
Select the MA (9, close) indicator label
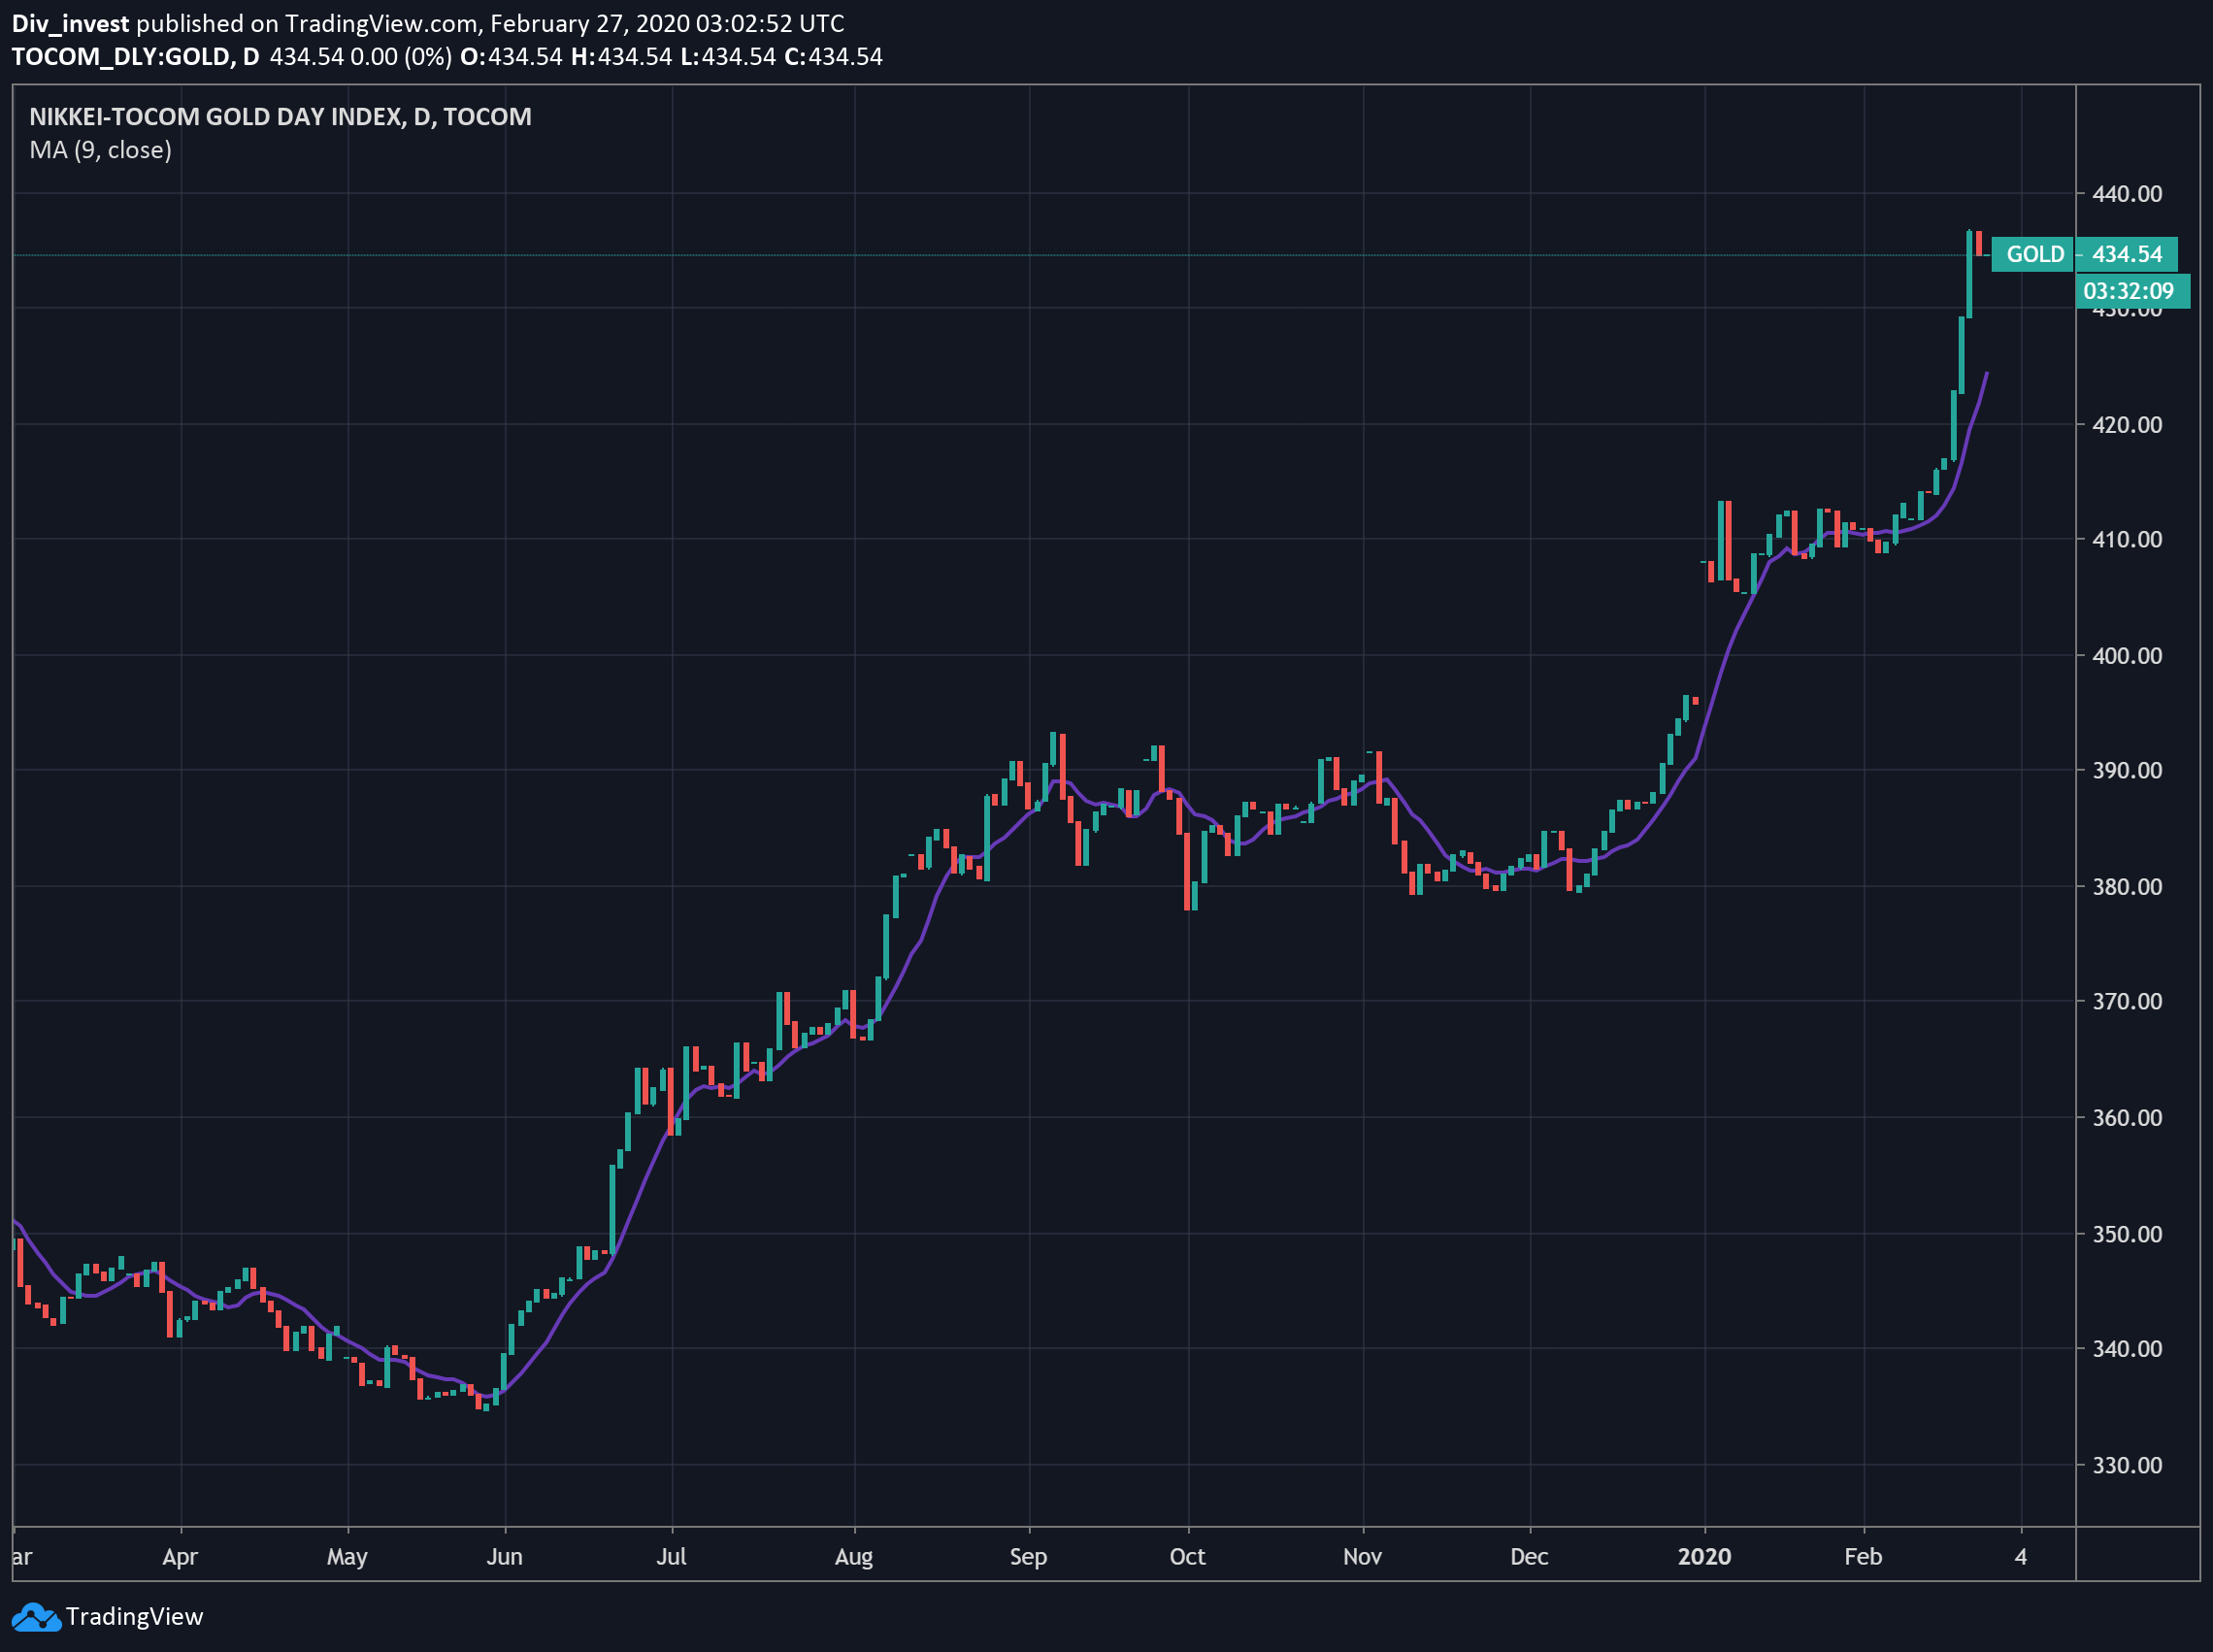[x=100, y=150]
